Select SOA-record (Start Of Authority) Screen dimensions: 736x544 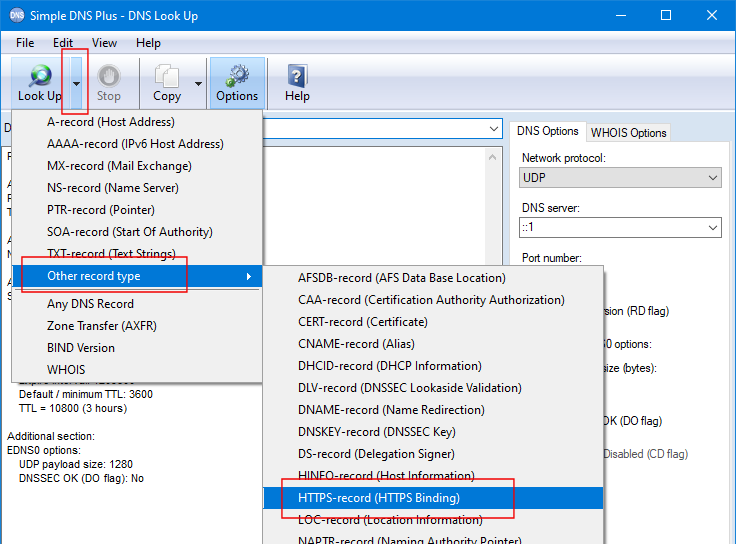click(137, 232)
